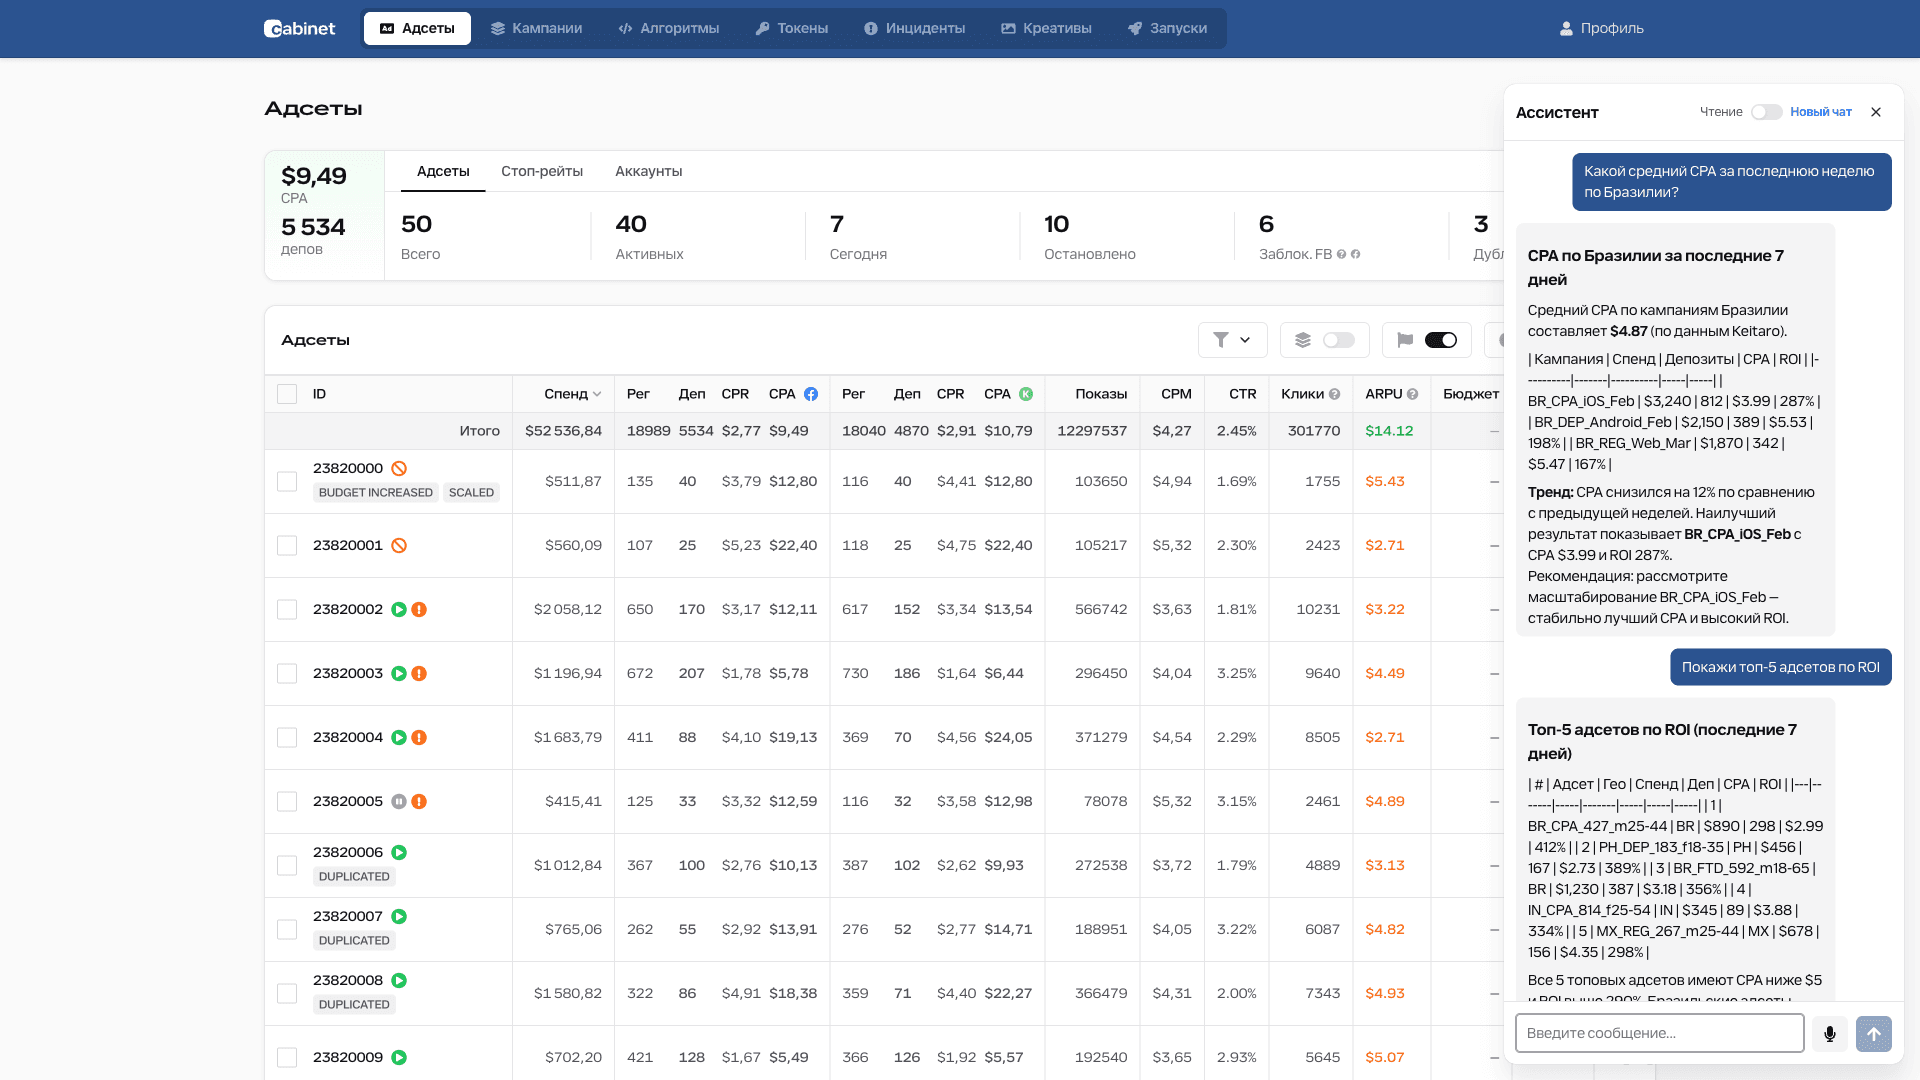Toggle the Чтение switch in assistant panel
This screenshot has width=1920, height=1080.
click(1766, 112)
